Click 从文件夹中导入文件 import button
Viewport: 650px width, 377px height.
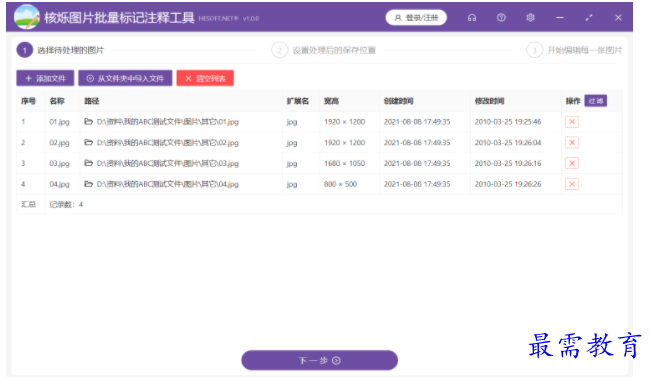(x=125, y=78)
